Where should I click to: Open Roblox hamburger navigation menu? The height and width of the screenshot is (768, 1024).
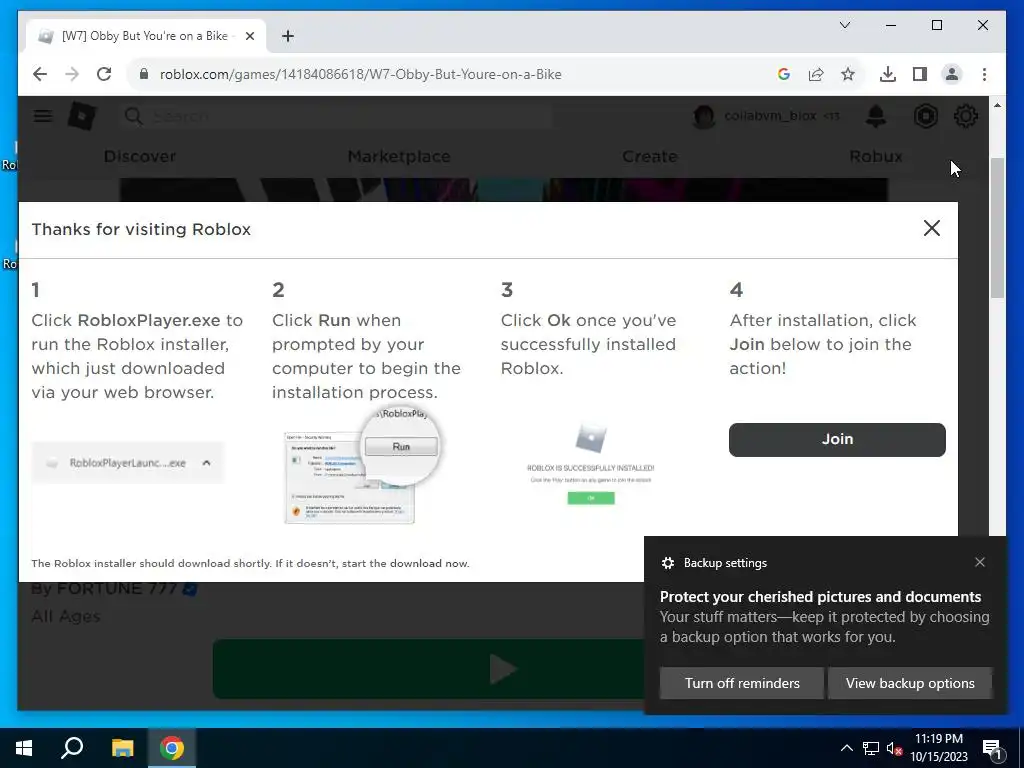43,116
